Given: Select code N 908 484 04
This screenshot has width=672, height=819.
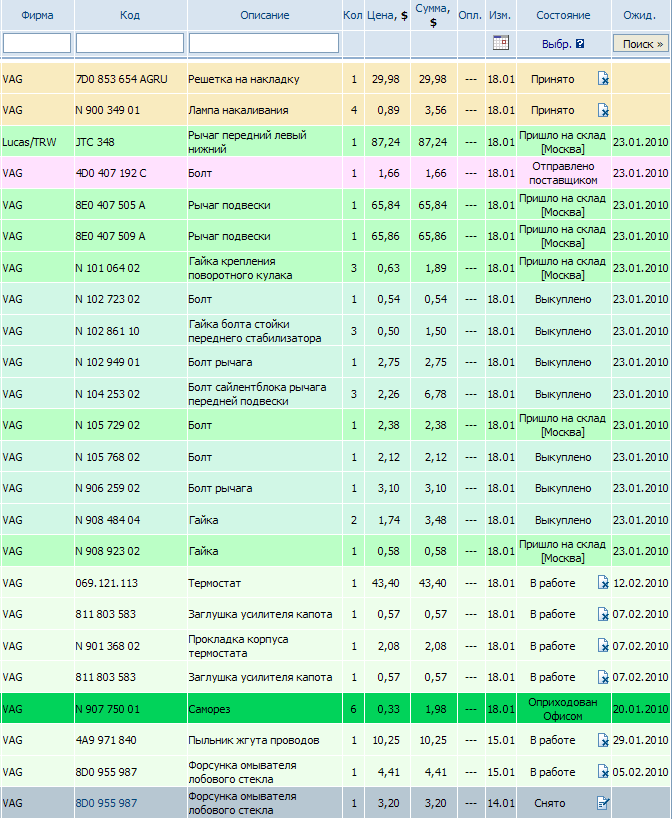Looking at the screenshot, I should click(108, 520).
